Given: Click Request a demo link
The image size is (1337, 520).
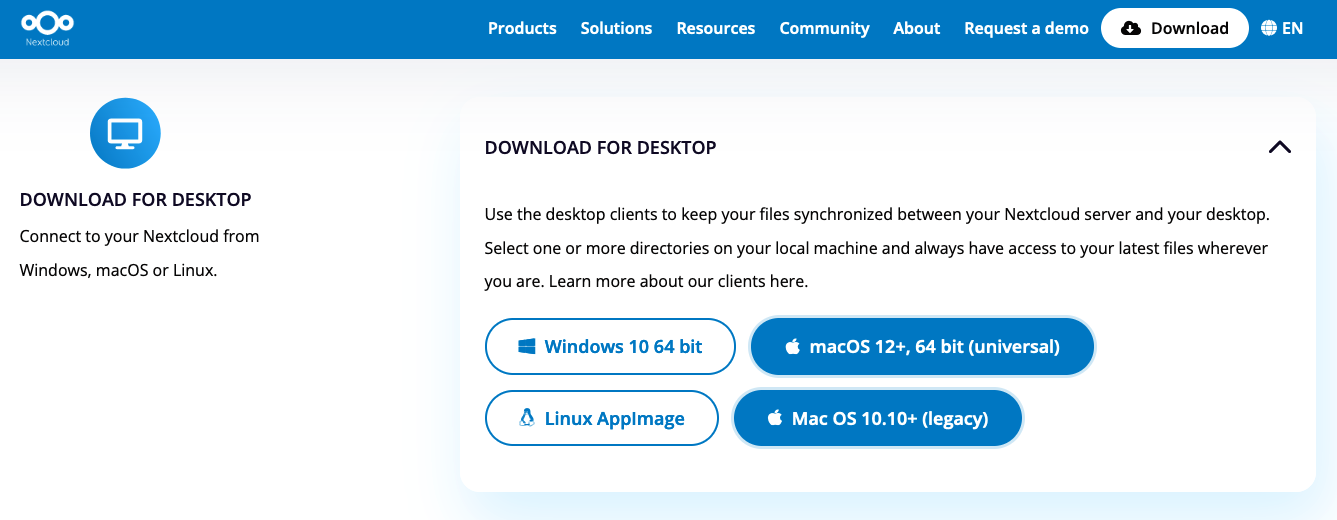Looking at the screenshot, I should pos(1026,28).
